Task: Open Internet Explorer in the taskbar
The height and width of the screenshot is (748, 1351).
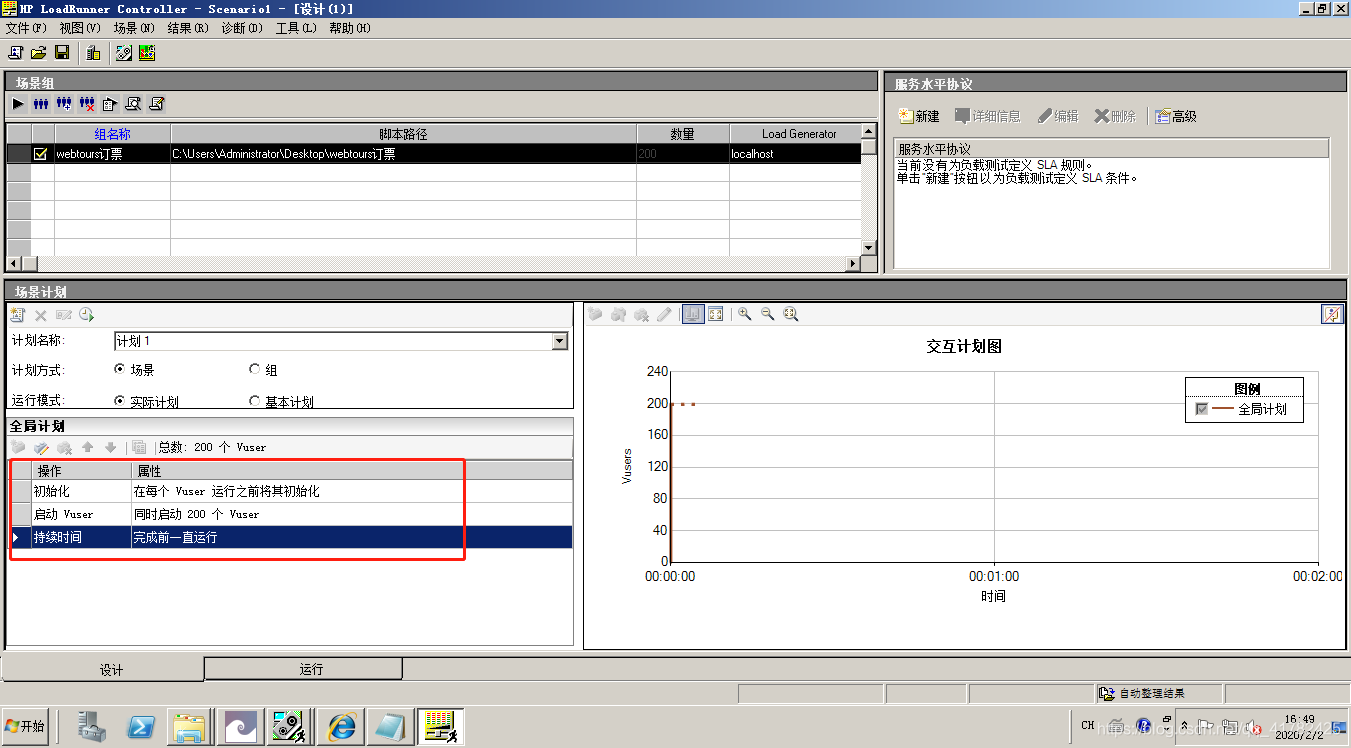Action: pyautogui.click(x=342, y=726)
